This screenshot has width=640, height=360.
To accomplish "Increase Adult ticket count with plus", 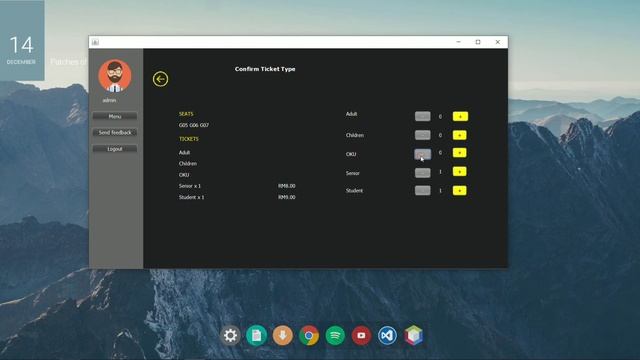I will 460,116.
